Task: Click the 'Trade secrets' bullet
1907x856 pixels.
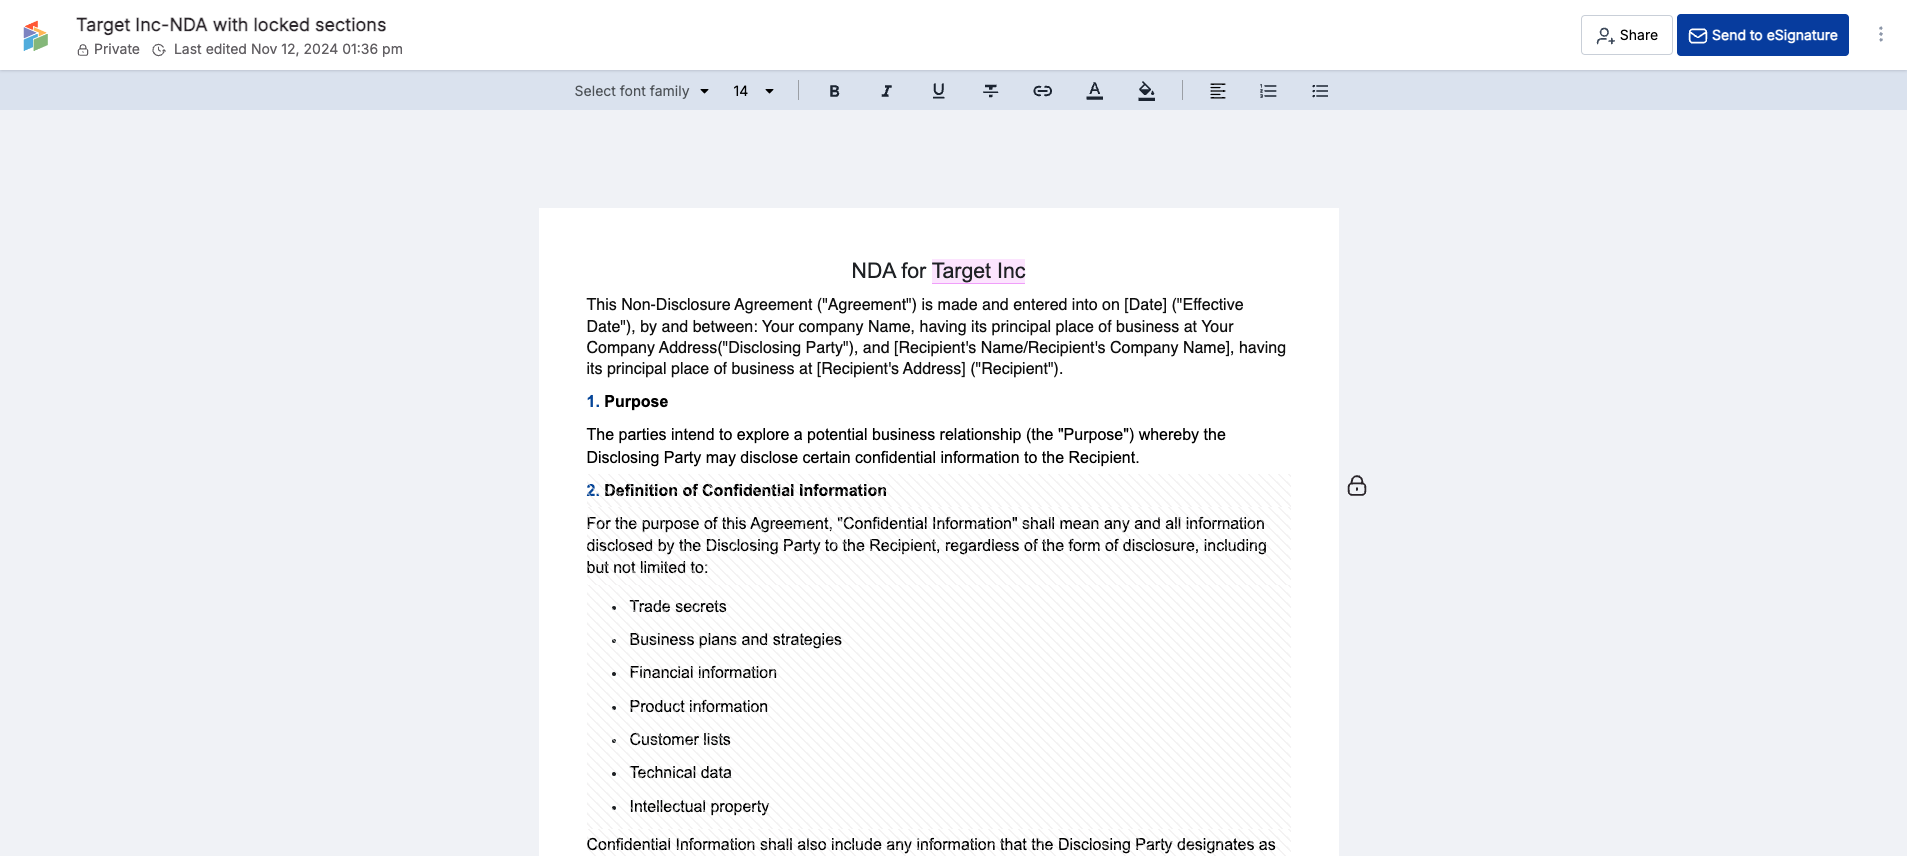Action: (678, 607)
